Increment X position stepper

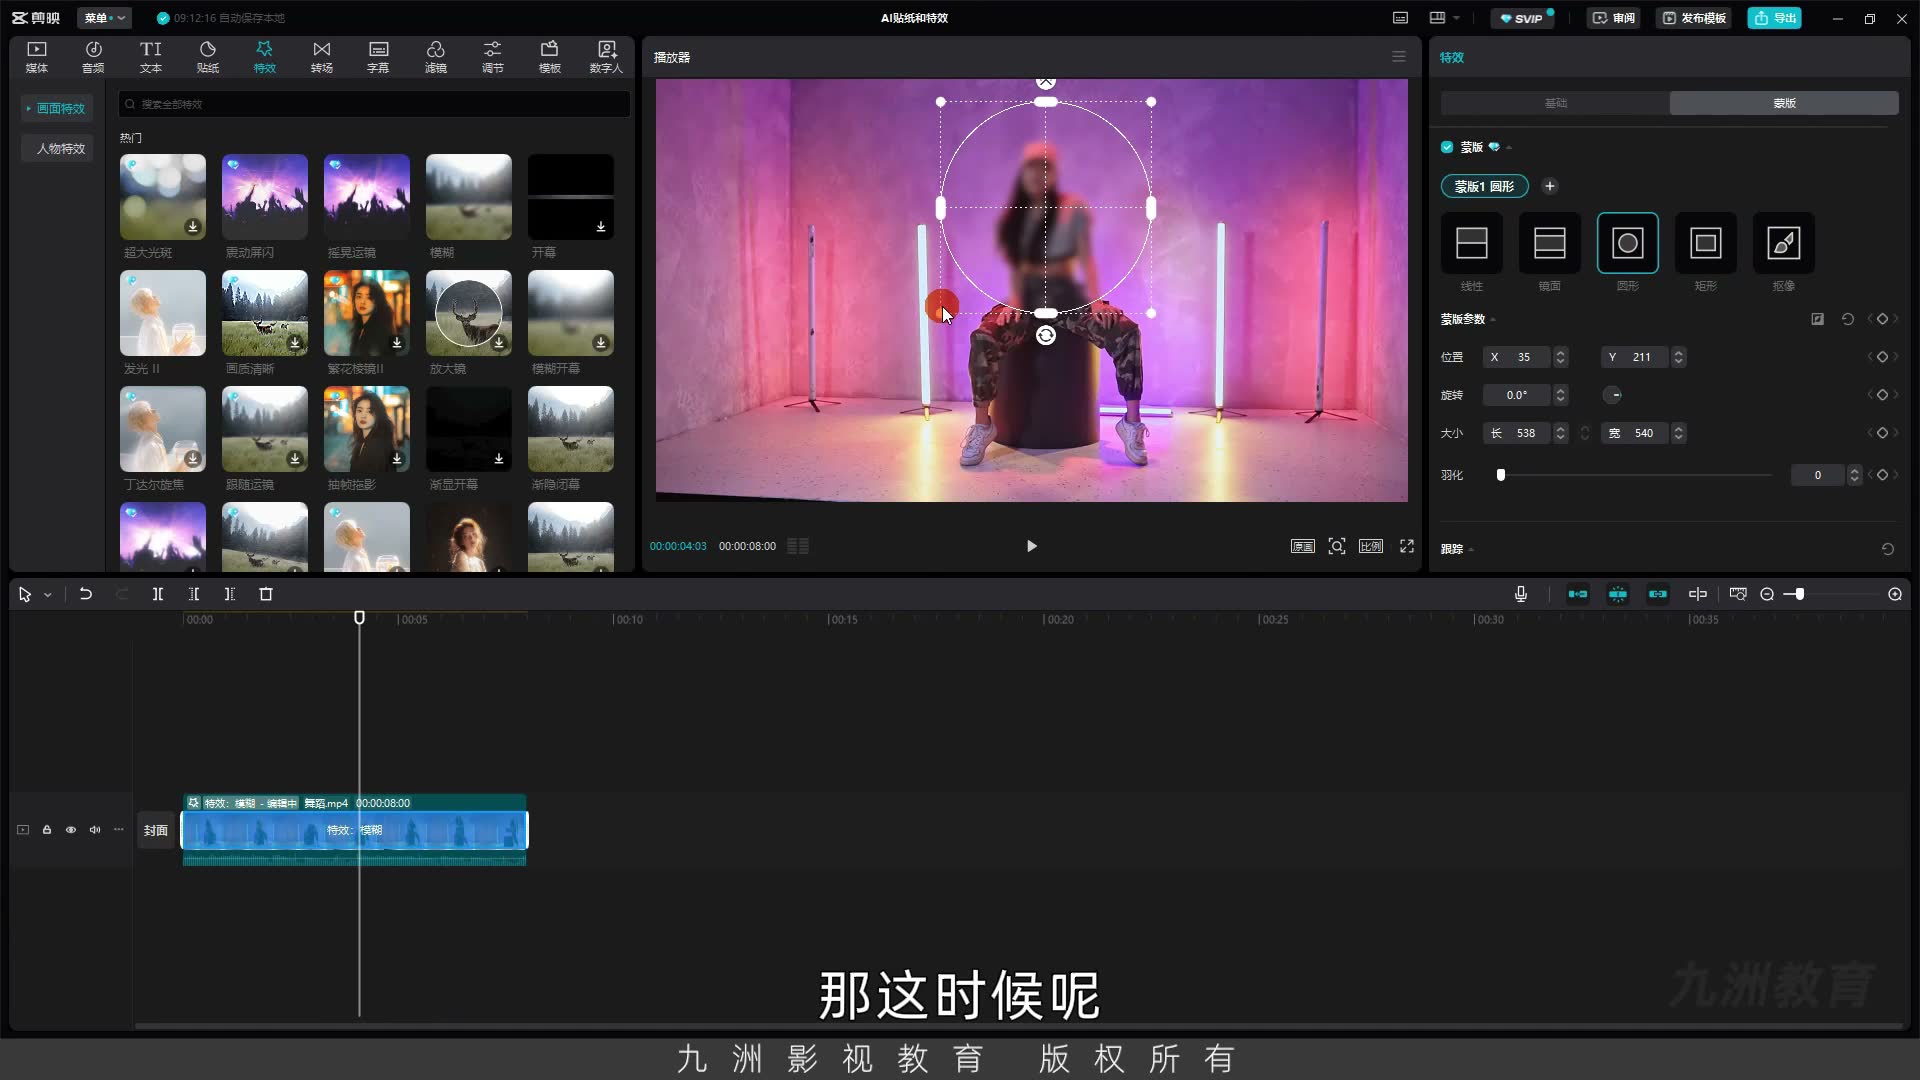coord(1560,352)
